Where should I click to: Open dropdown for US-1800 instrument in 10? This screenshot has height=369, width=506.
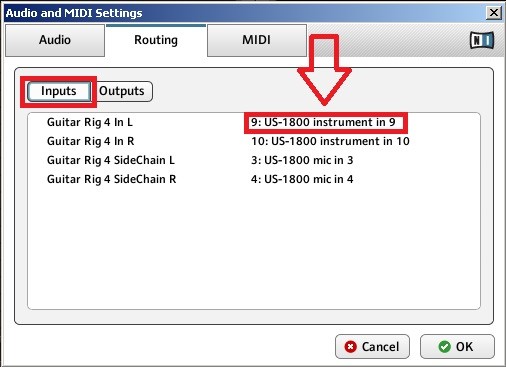(330, 141)
